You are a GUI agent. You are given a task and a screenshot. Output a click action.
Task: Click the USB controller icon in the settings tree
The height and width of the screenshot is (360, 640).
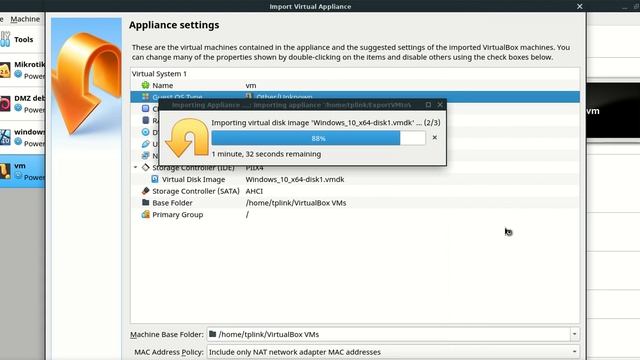[145, 144]
